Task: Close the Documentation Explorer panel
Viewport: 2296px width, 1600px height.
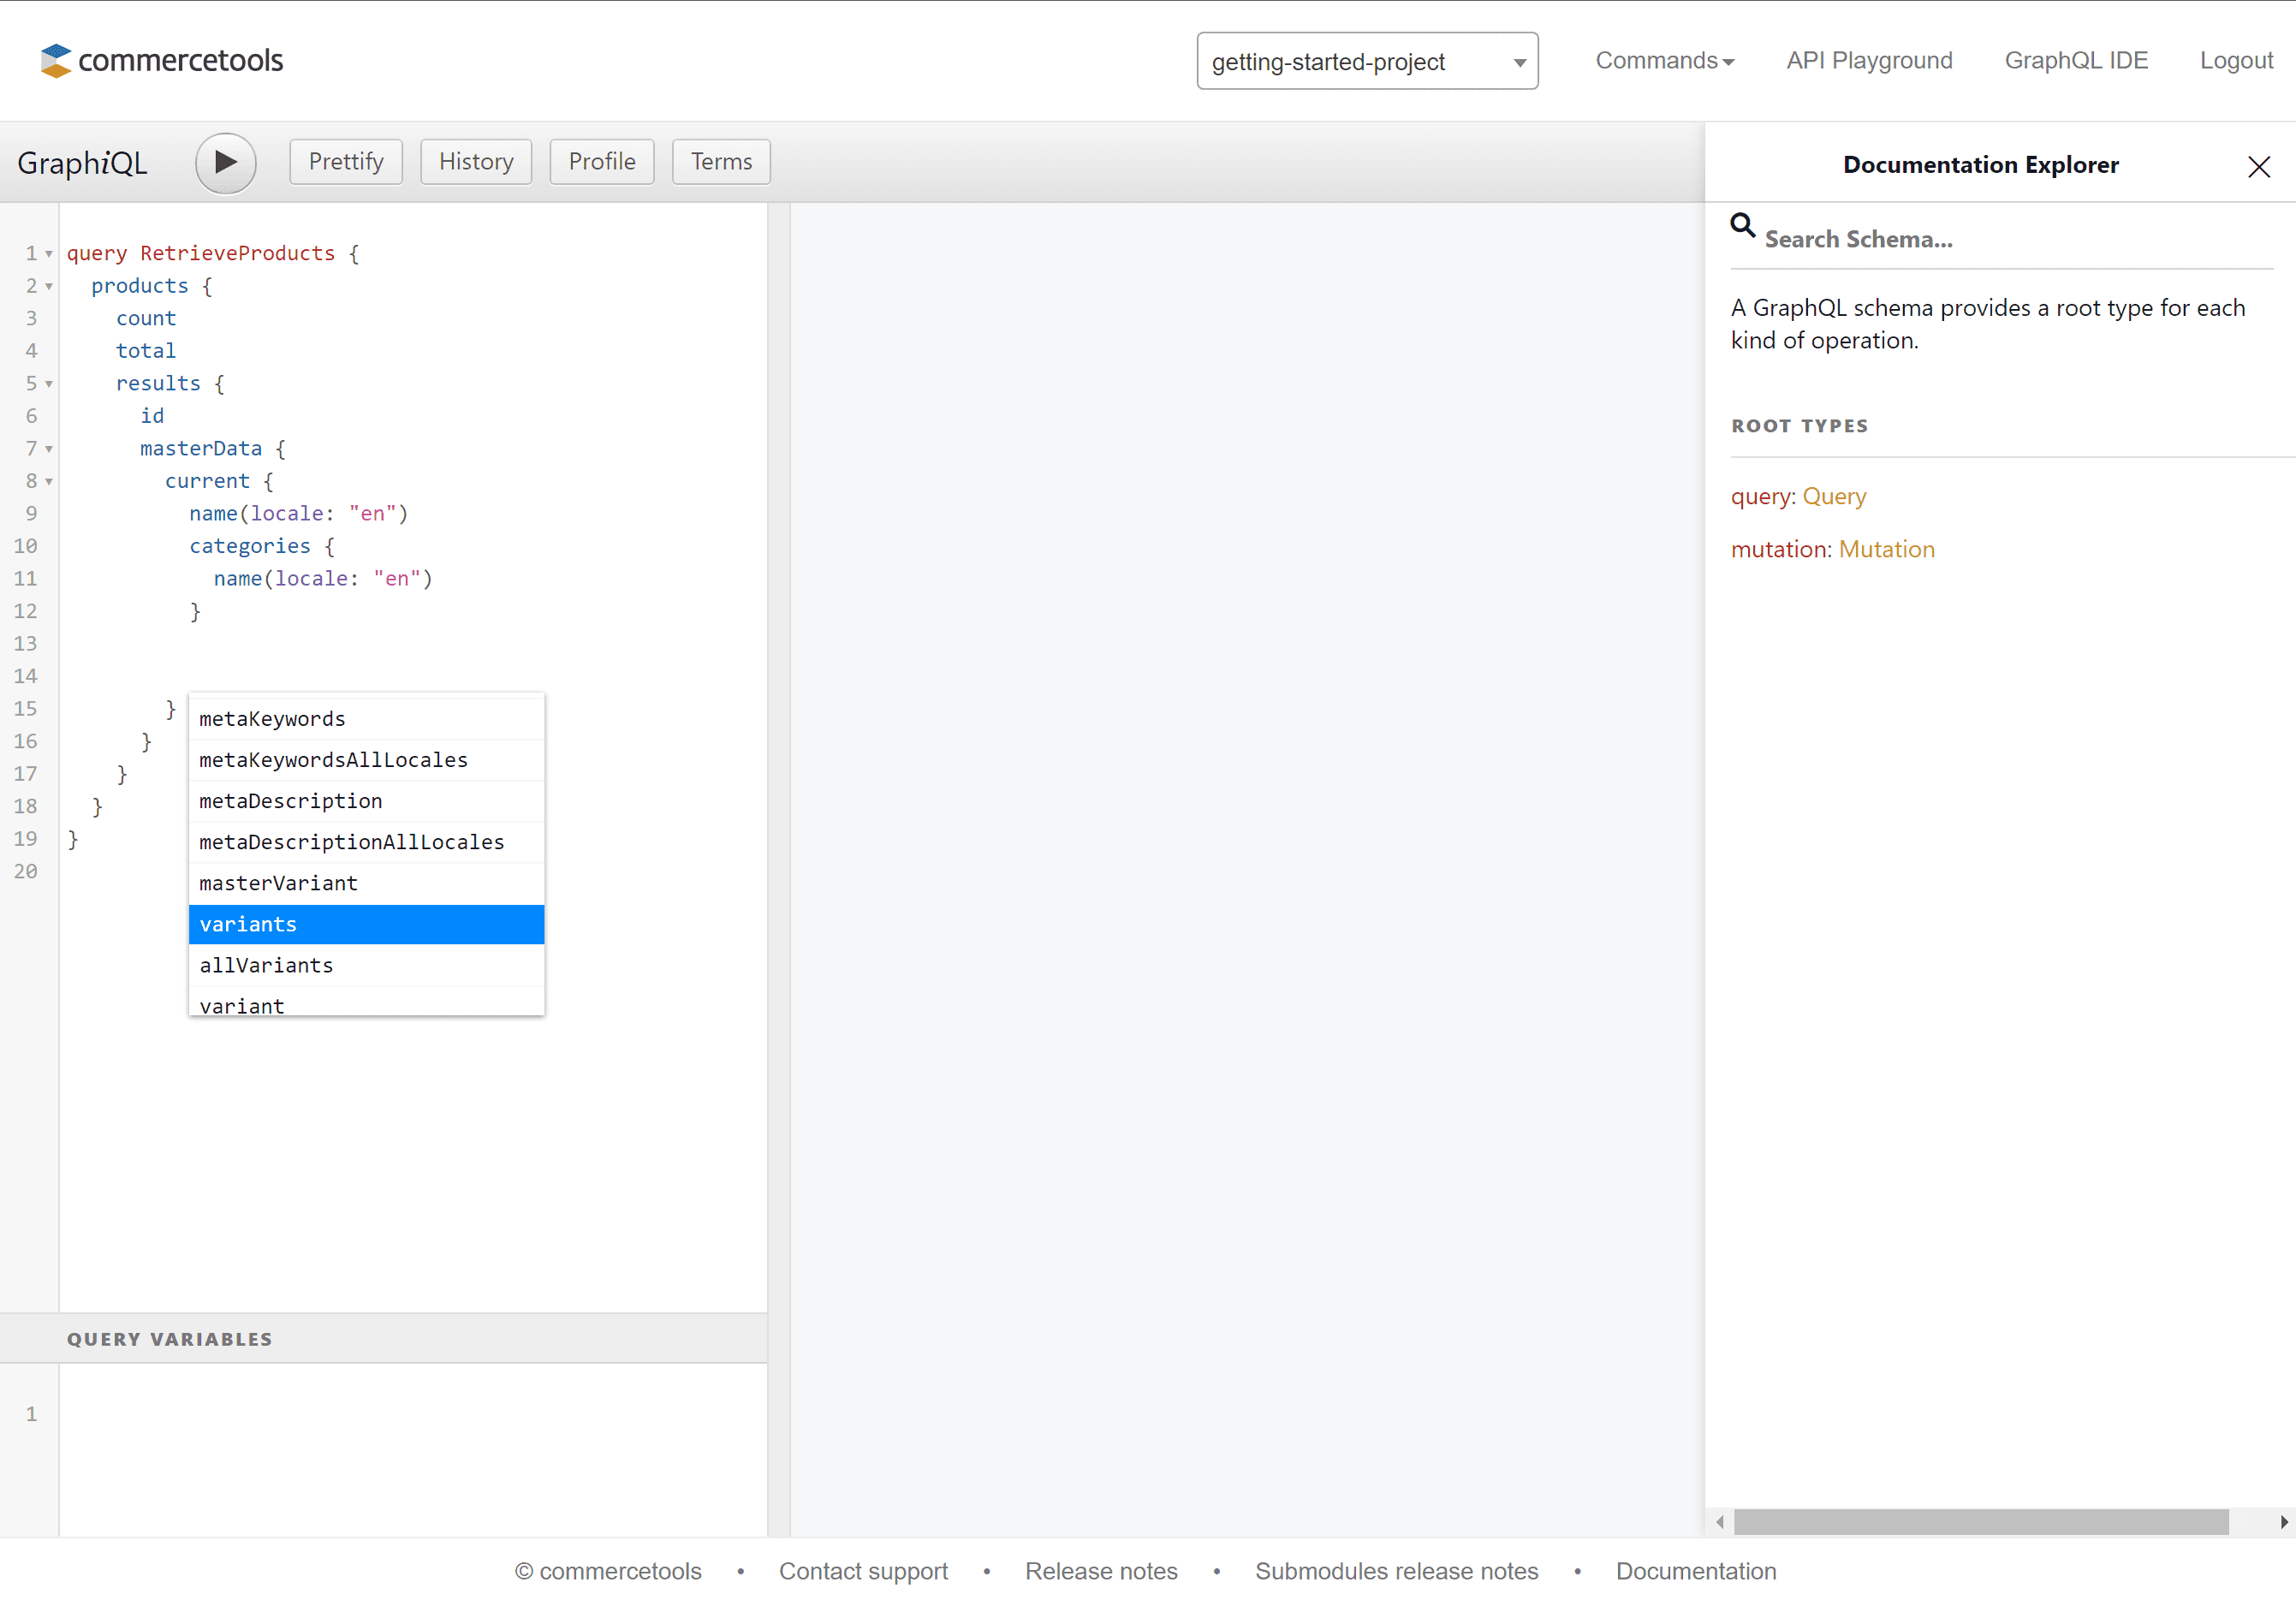Action: (x=2258, y=166)
